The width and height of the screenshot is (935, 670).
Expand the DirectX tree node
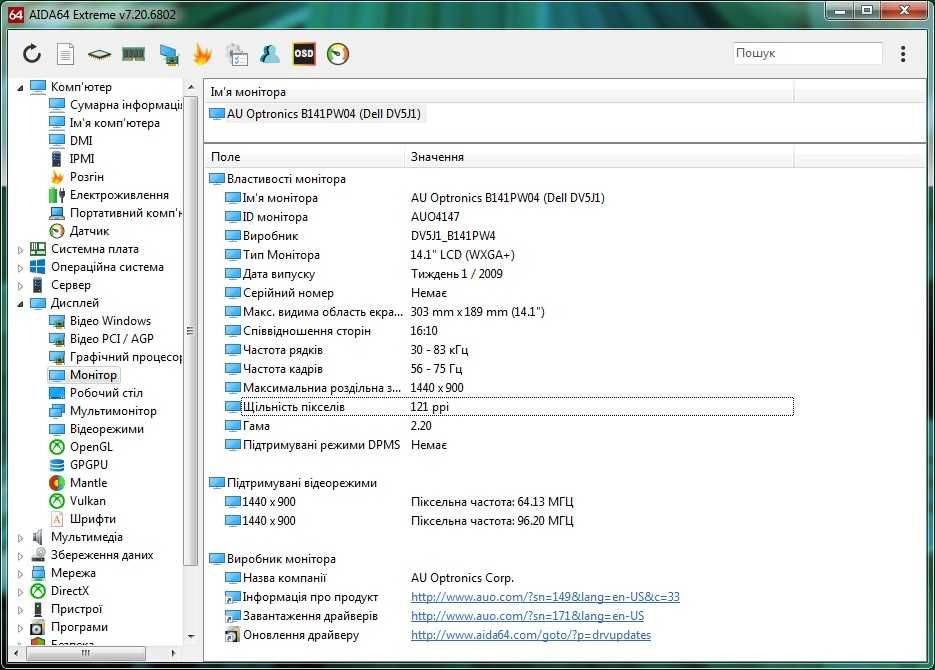(x=20, y=591)
